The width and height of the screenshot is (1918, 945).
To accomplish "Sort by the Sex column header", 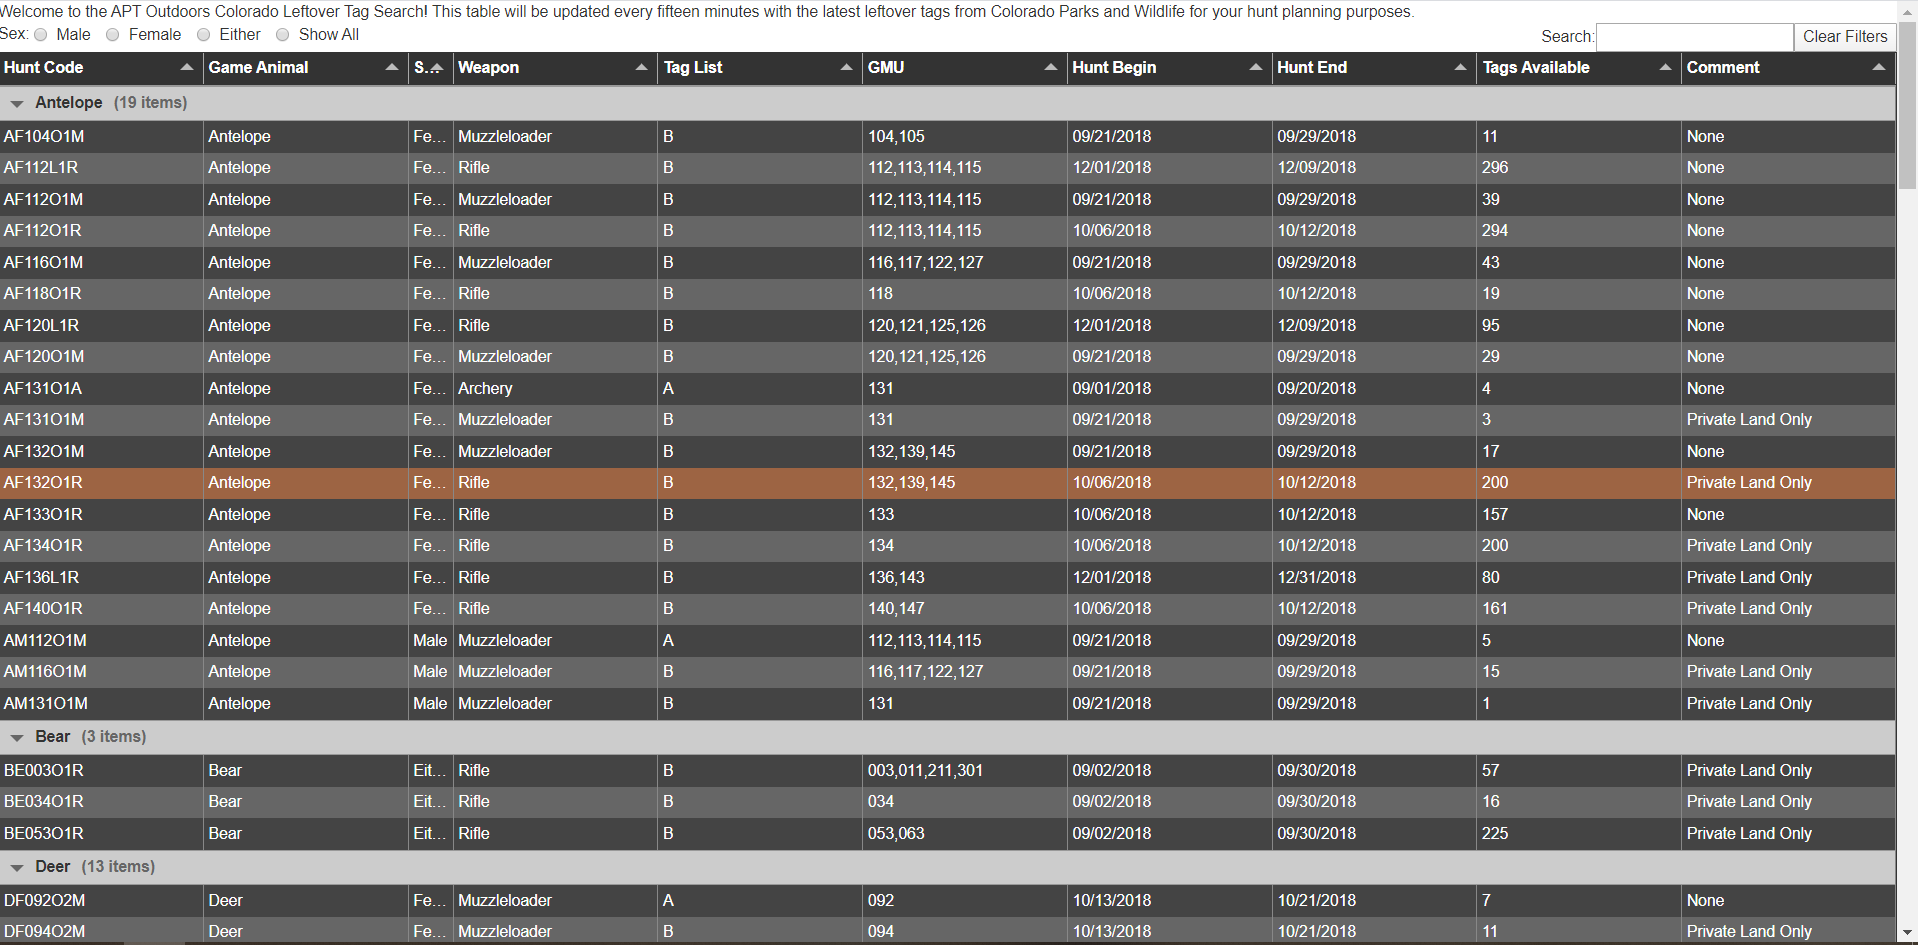I will (x=421, y=68).
